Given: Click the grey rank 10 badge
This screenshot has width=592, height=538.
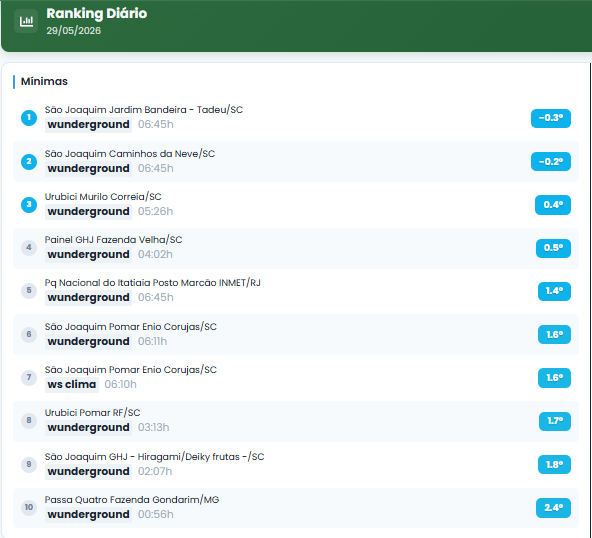Looking at the screenshot, I should (29, 507).
